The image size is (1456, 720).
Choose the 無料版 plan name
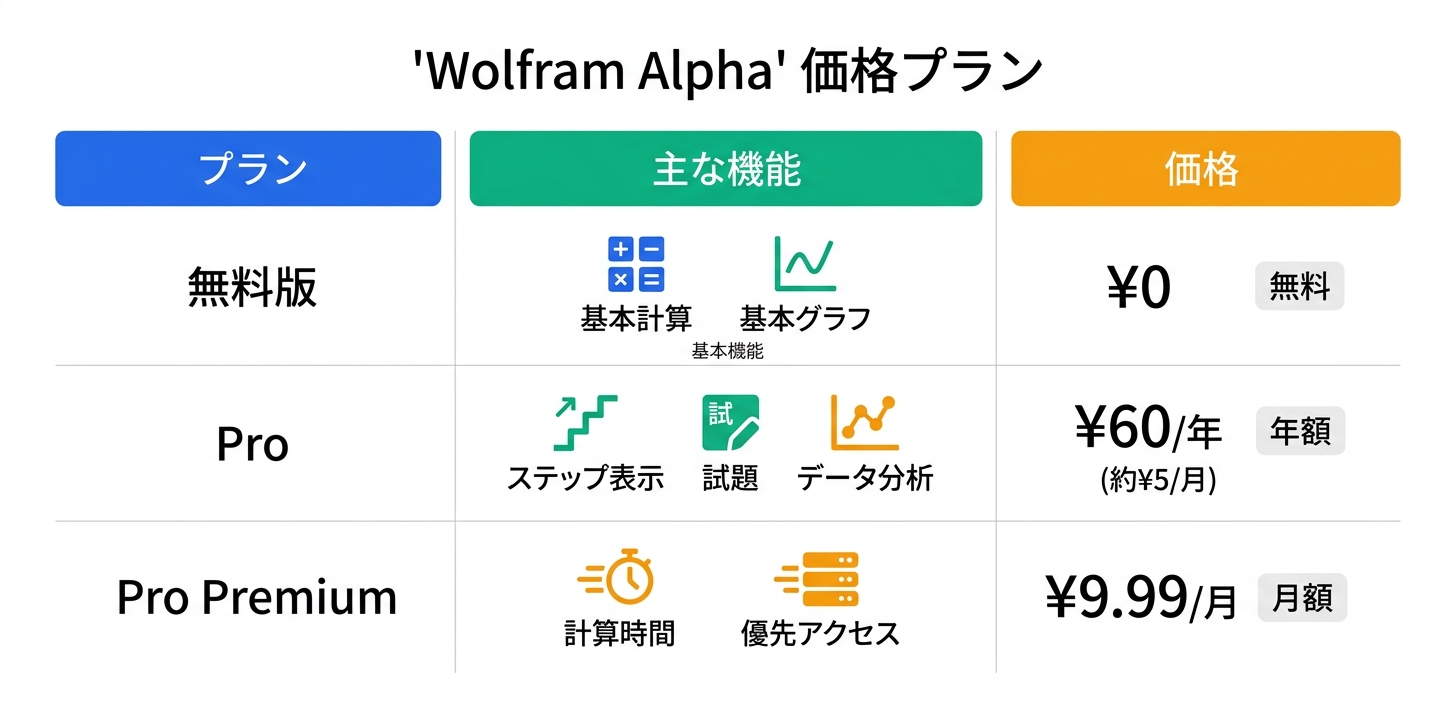pyautogui.click(x=252, y=288)
